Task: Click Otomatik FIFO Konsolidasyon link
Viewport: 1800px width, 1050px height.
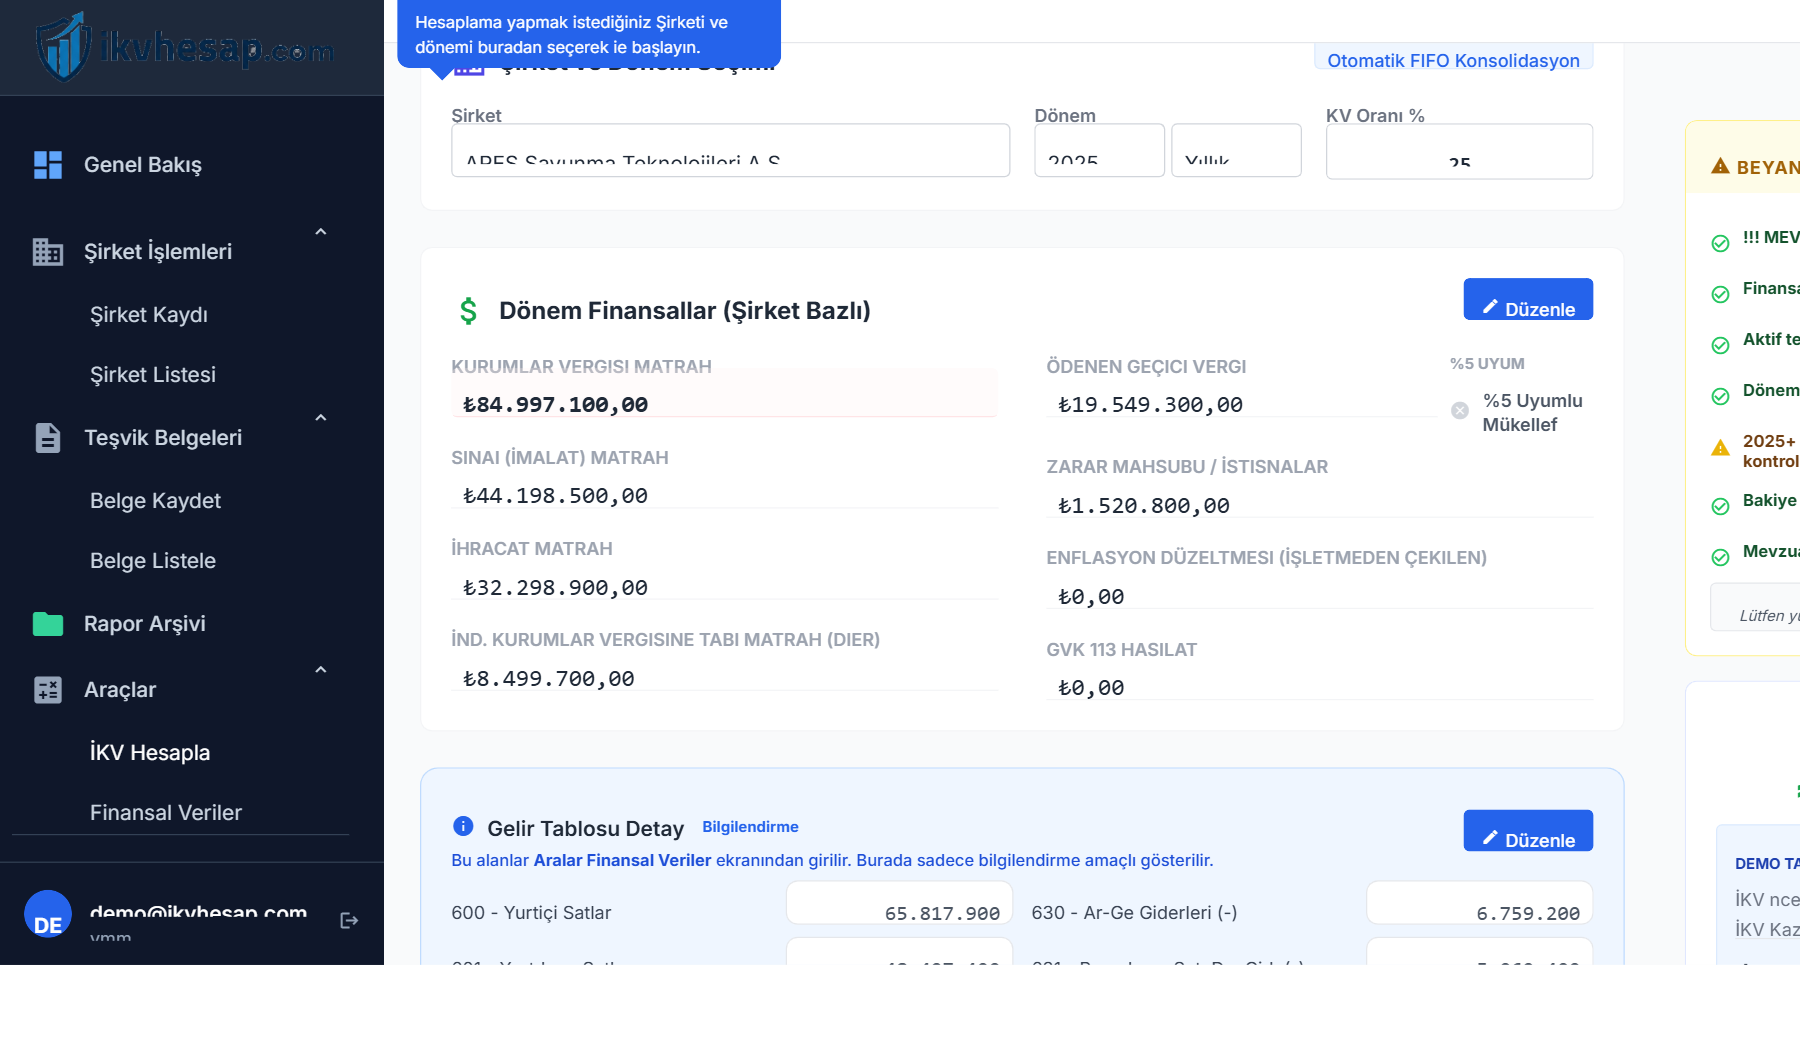Action: click(x=1453, y=60)
